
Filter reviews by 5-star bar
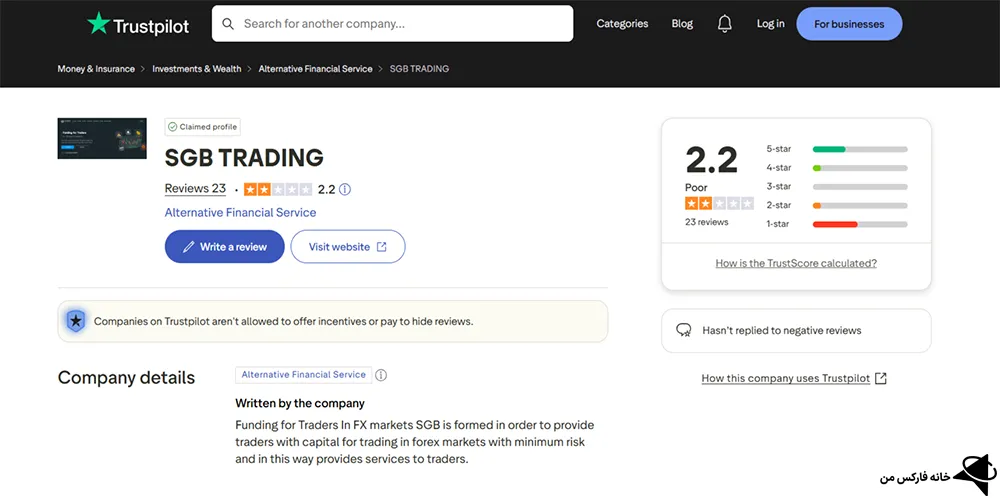pos(860,149)
